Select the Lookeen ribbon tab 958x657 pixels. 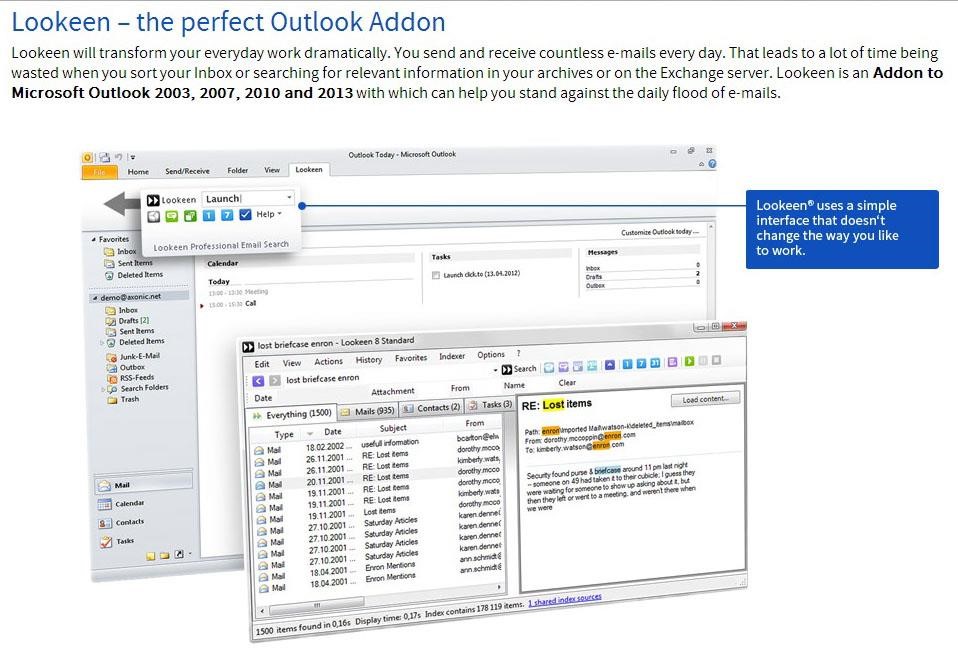click(309, 169)
